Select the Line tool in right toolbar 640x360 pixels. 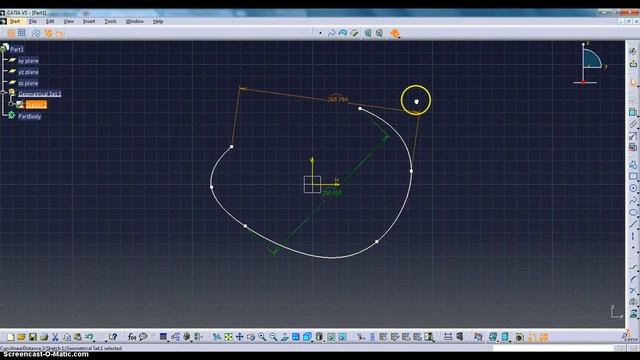click(633, 224)
